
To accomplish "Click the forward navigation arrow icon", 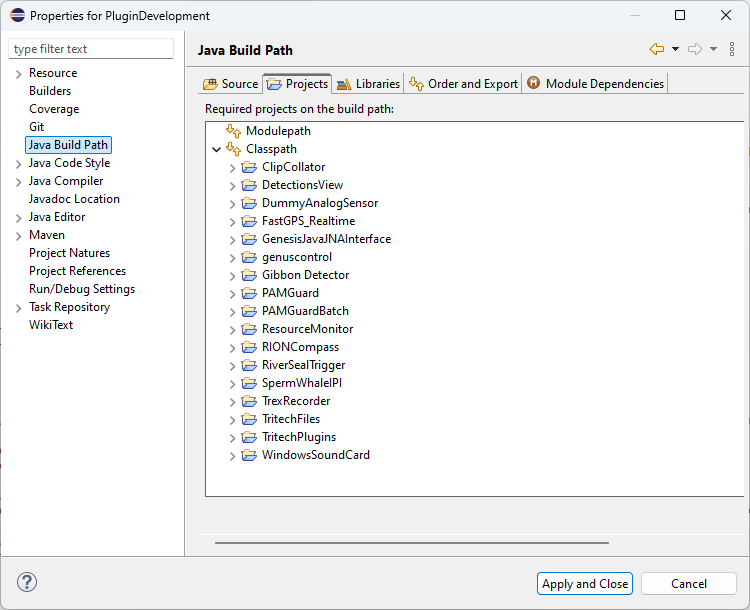I will (695, 49).
